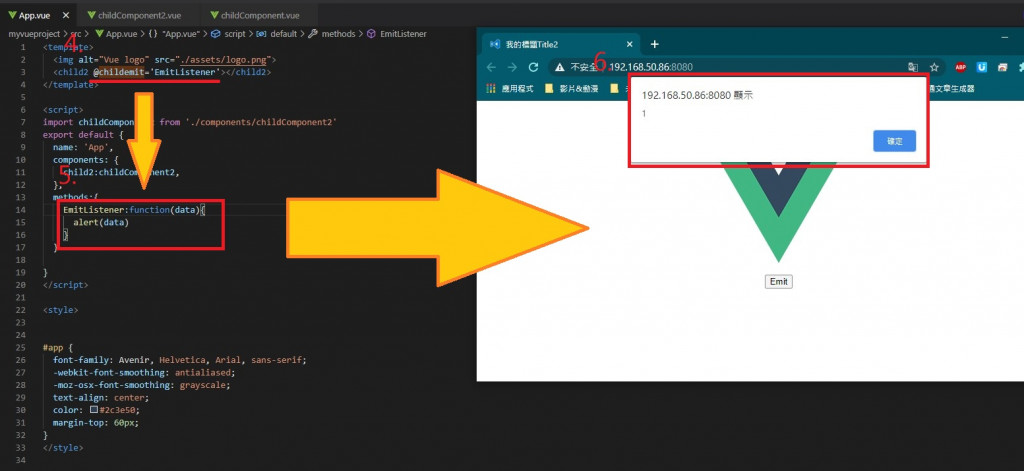Switch to the childComponent.vue editor tab
Screen dimensions: 1024x471
pos(257,15)
